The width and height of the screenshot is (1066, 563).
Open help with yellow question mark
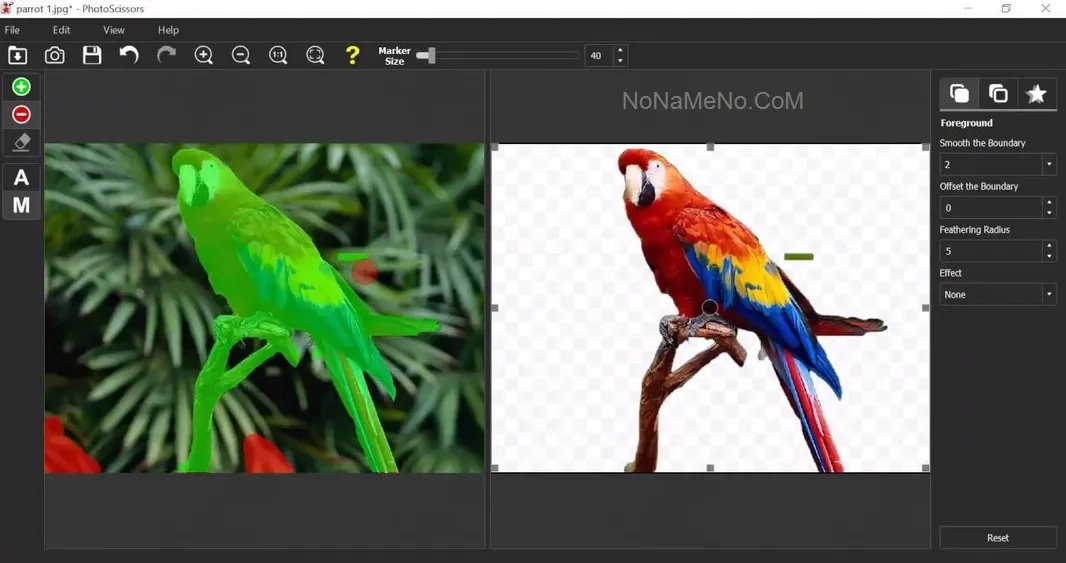point(352,56)
